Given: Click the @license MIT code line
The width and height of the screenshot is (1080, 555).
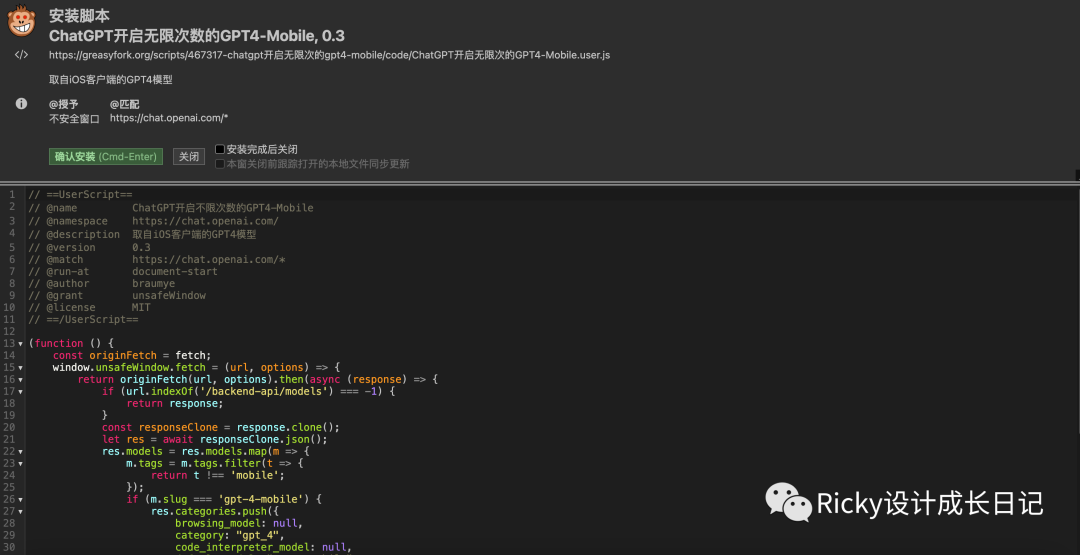Looking at the screenshot, I should point(89,307).
